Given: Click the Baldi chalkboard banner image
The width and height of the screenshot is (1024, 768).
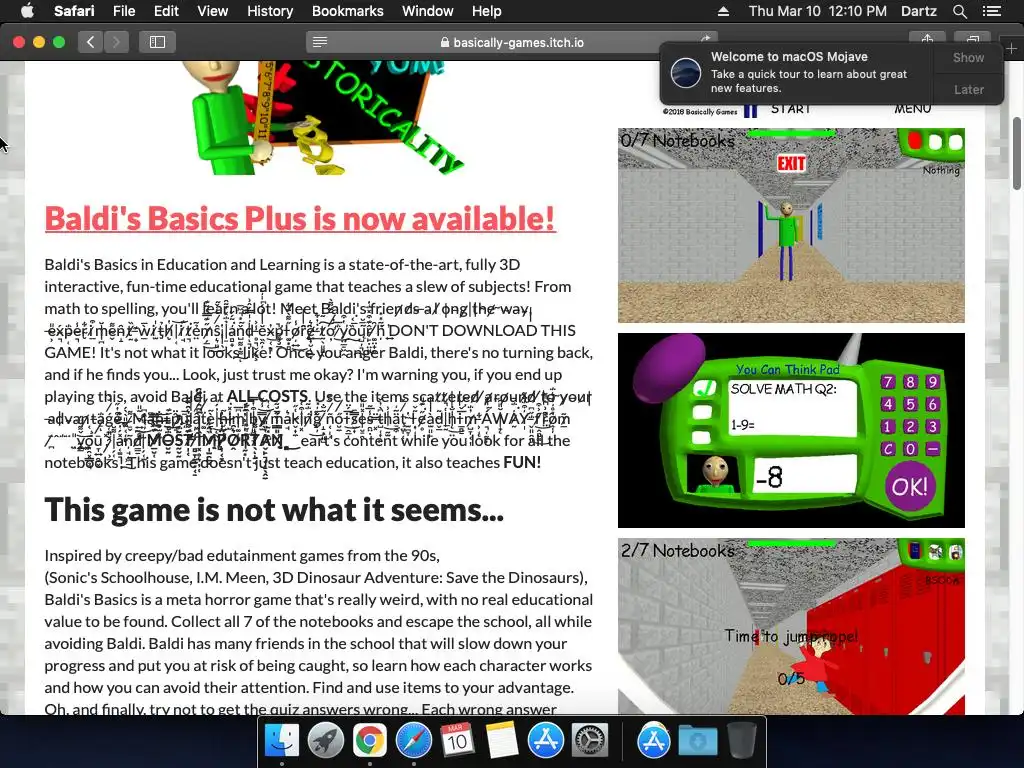Looking at the screenshot, I should pos(323,118).
